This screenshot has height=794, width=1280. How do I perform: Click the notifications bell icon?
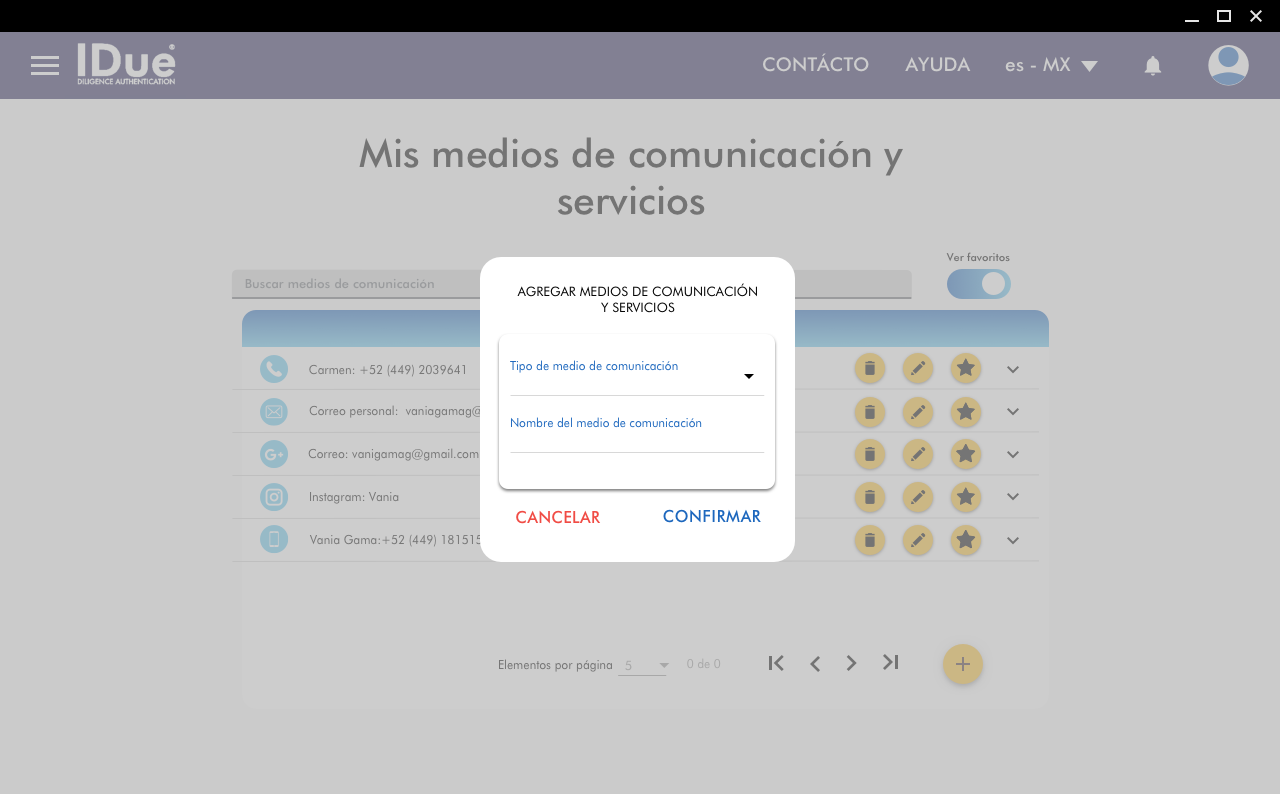coord(1152,66)
